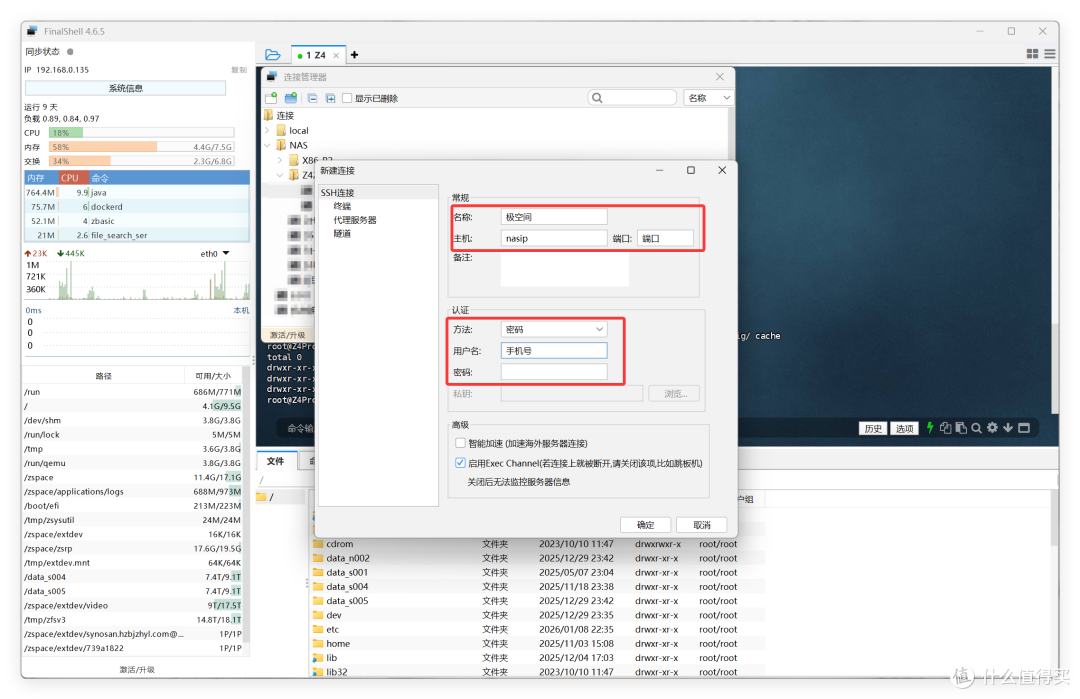This screenshot has height=699, width=1080.
Task: Select 'SSH连接' in new connection tree
Action: (337, 193)
